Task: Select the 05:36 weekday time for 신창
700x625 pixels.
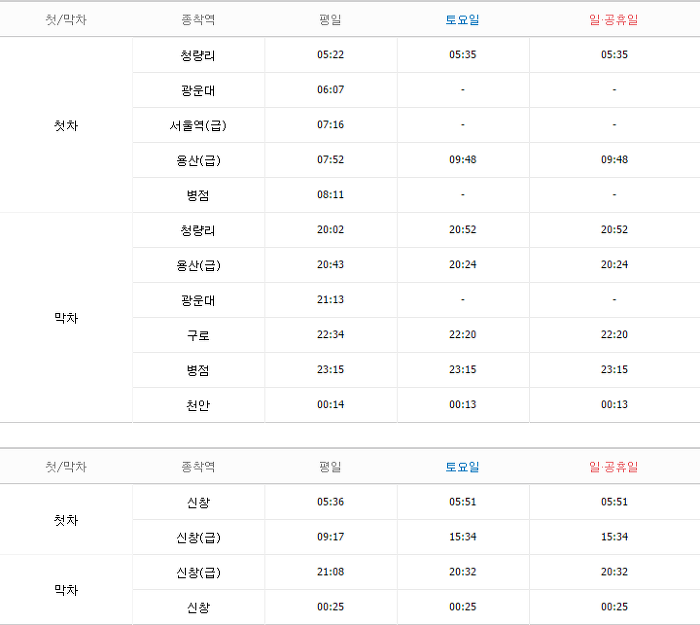Action: tap(330, 502)
